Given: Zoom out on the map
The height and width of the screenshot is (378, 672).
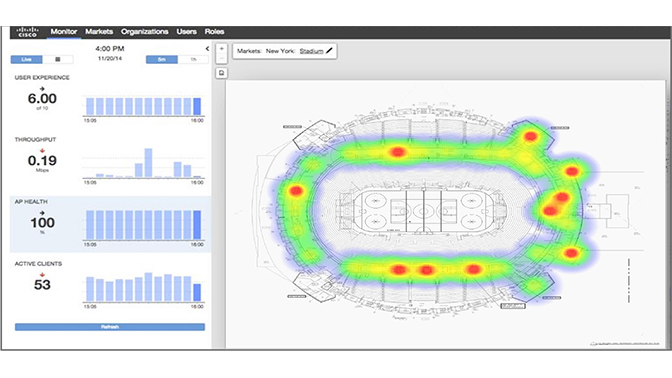Looking at the screenshot, I should 222,58.
